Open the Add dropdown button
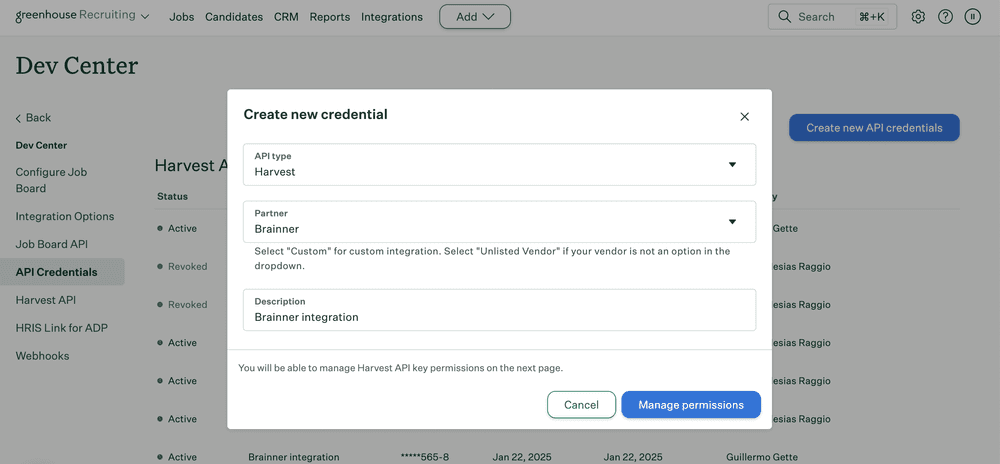 475,17
